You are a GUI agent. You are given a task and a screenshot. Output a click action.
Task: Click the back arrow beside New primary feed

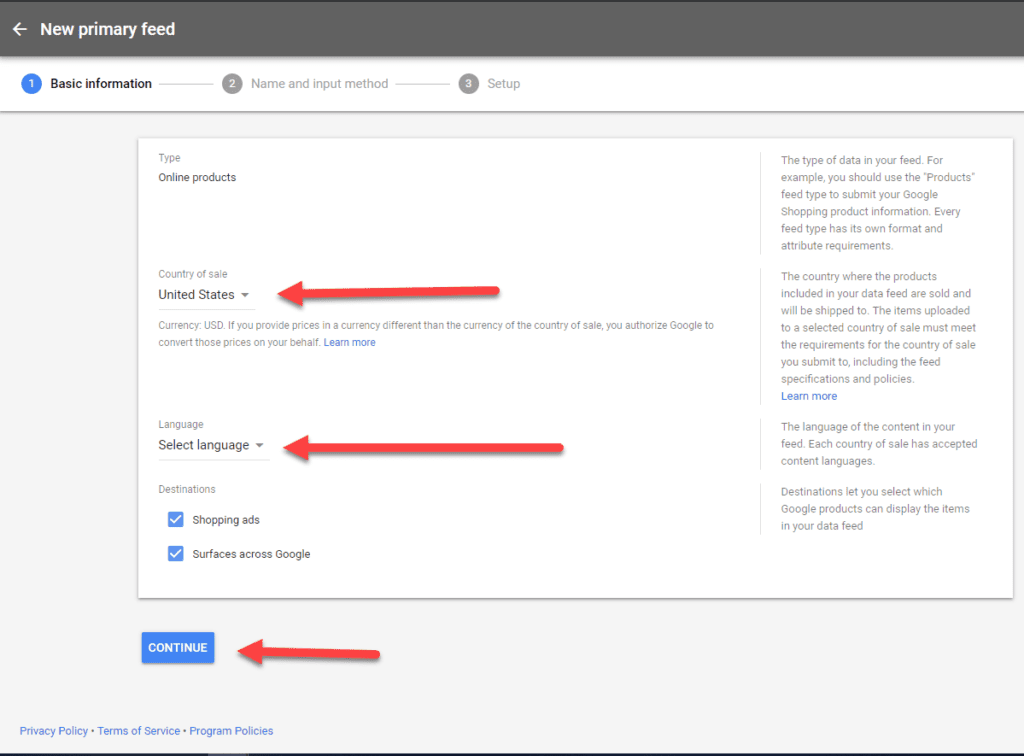(x=20, y=29)
